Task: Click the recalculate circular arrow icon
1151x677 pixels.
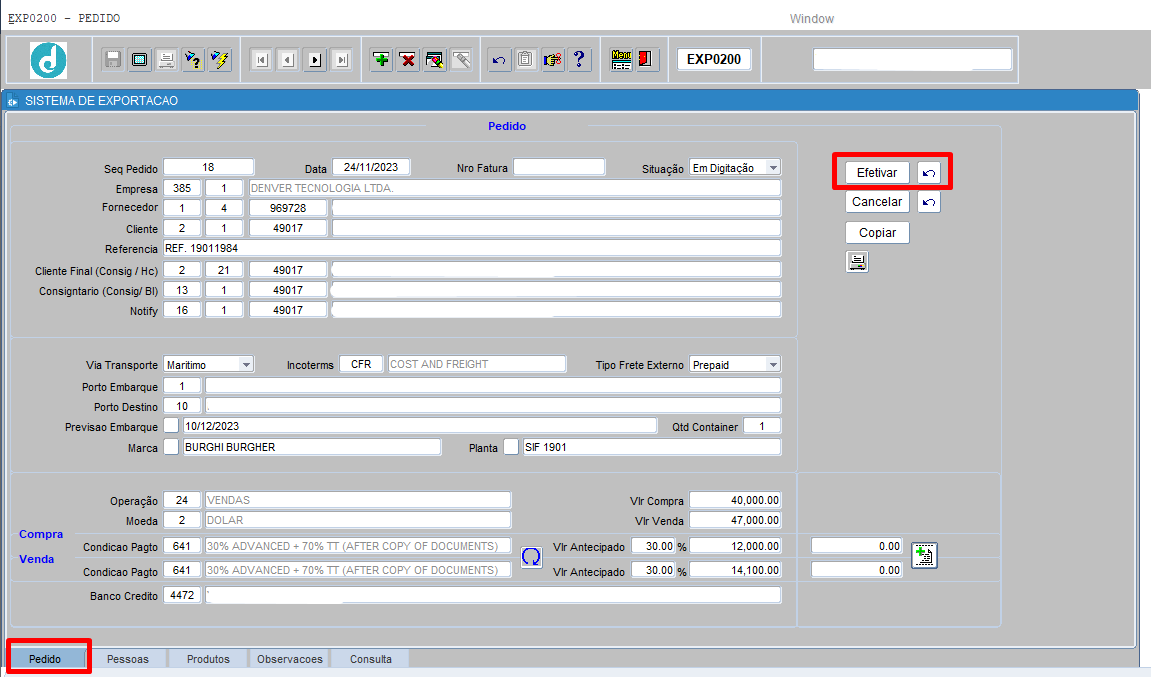Action: [x=531, y=557]
